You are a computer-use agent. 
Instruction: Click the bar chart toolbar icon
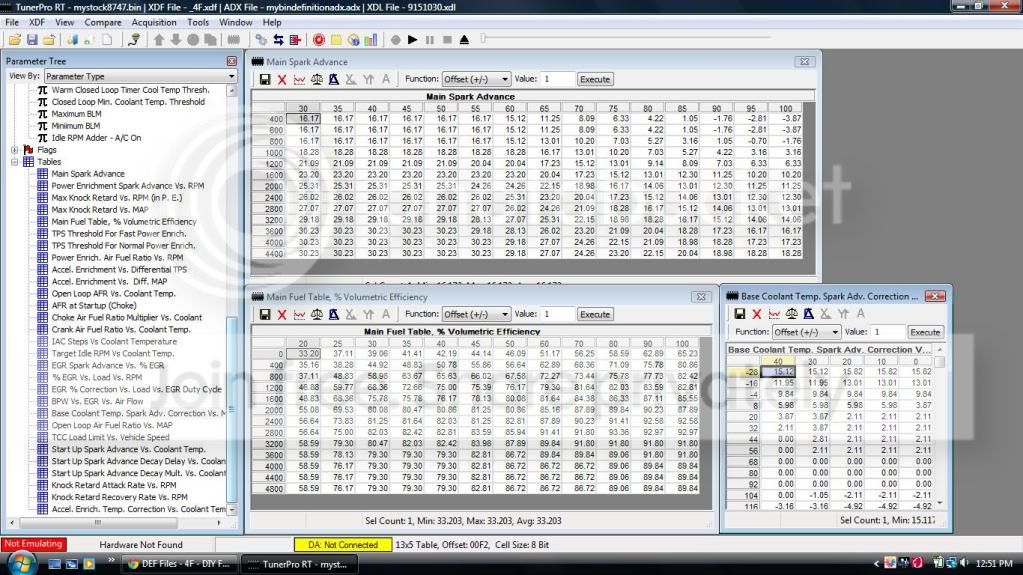point(371,40)
